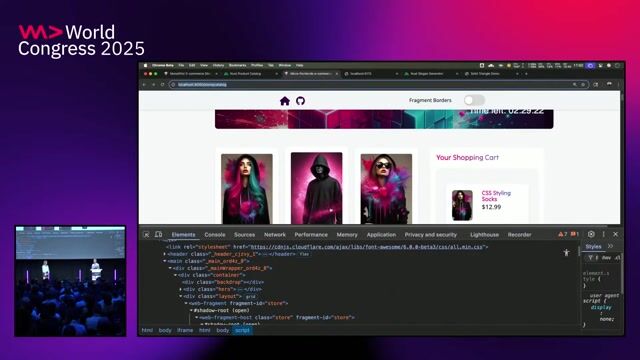Collapse the main element node

click(x=165, y=261)
